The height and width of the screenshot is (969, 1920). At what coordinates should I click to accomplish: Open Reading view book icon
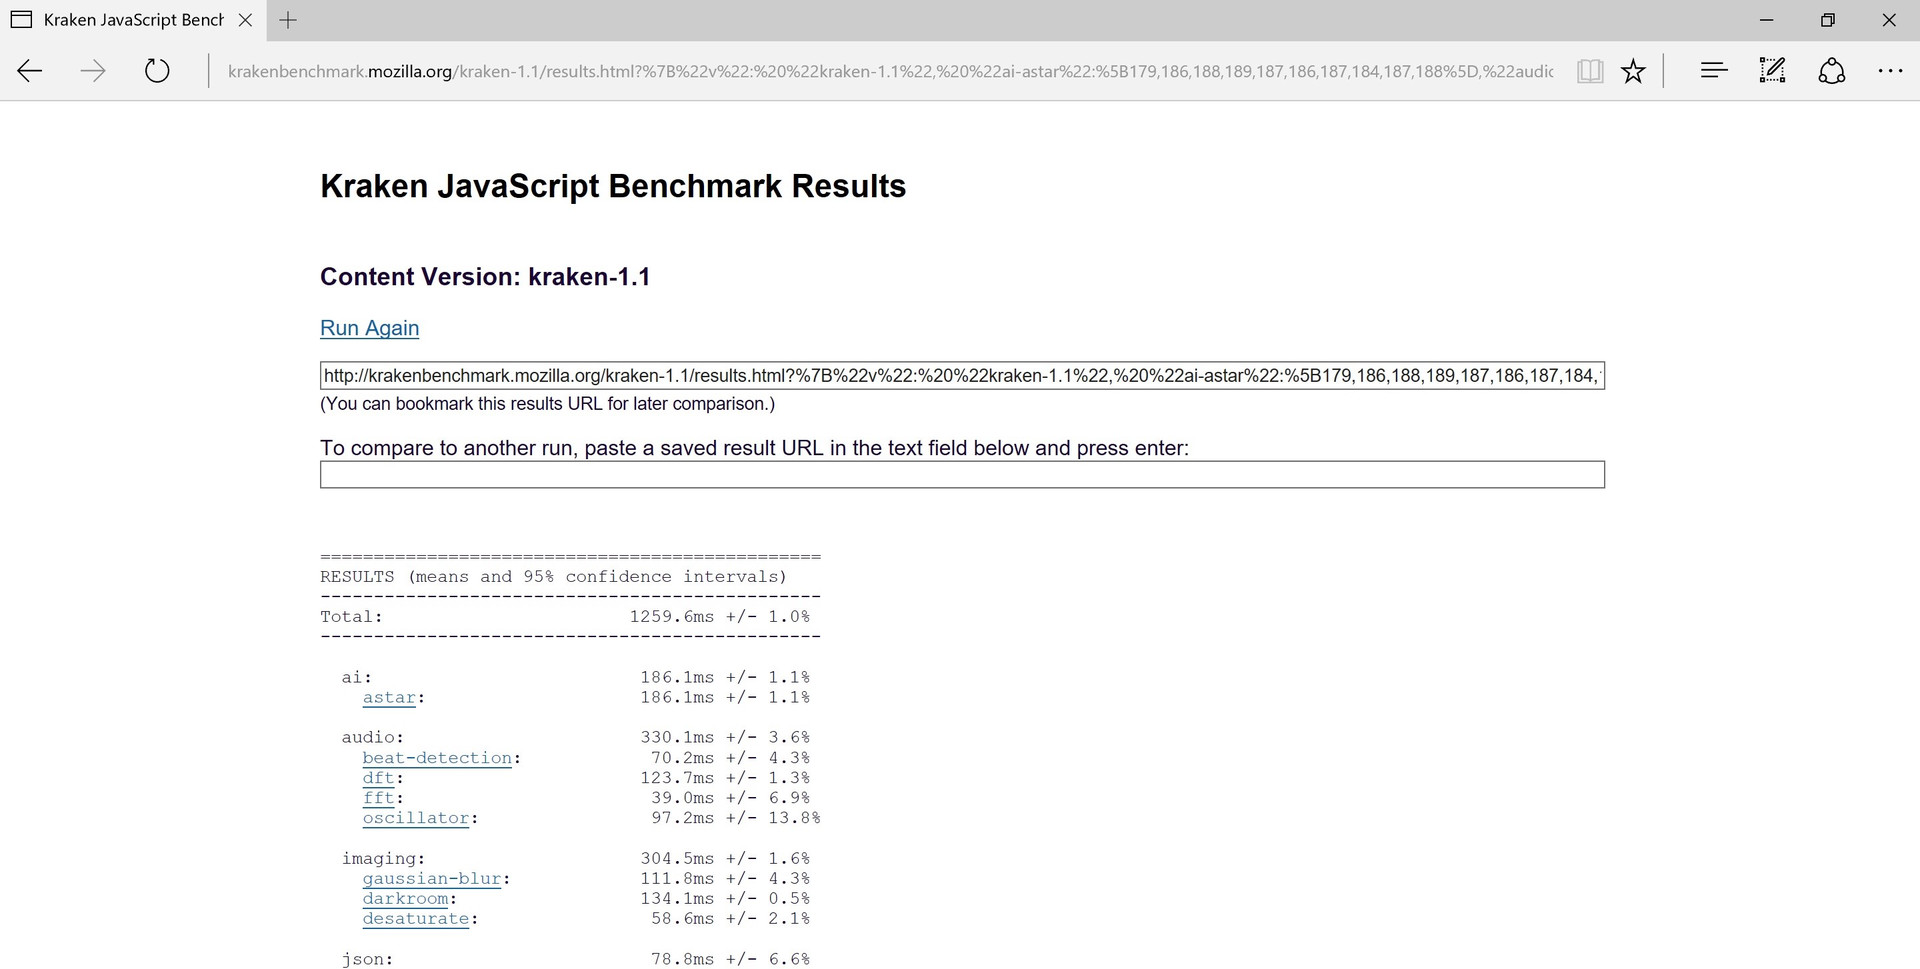point(1590,70)
